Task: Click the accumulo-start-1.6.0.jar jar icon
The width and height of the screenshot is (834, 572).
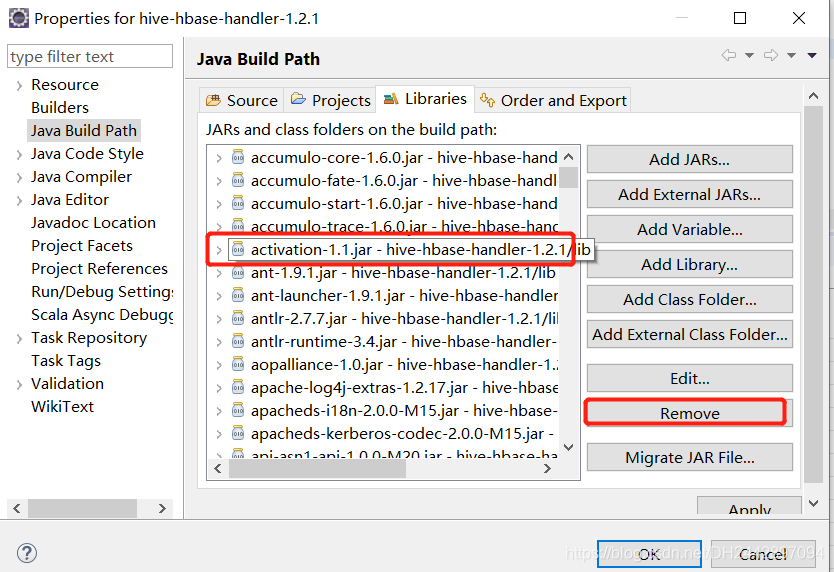Action: tap(238, 203)
